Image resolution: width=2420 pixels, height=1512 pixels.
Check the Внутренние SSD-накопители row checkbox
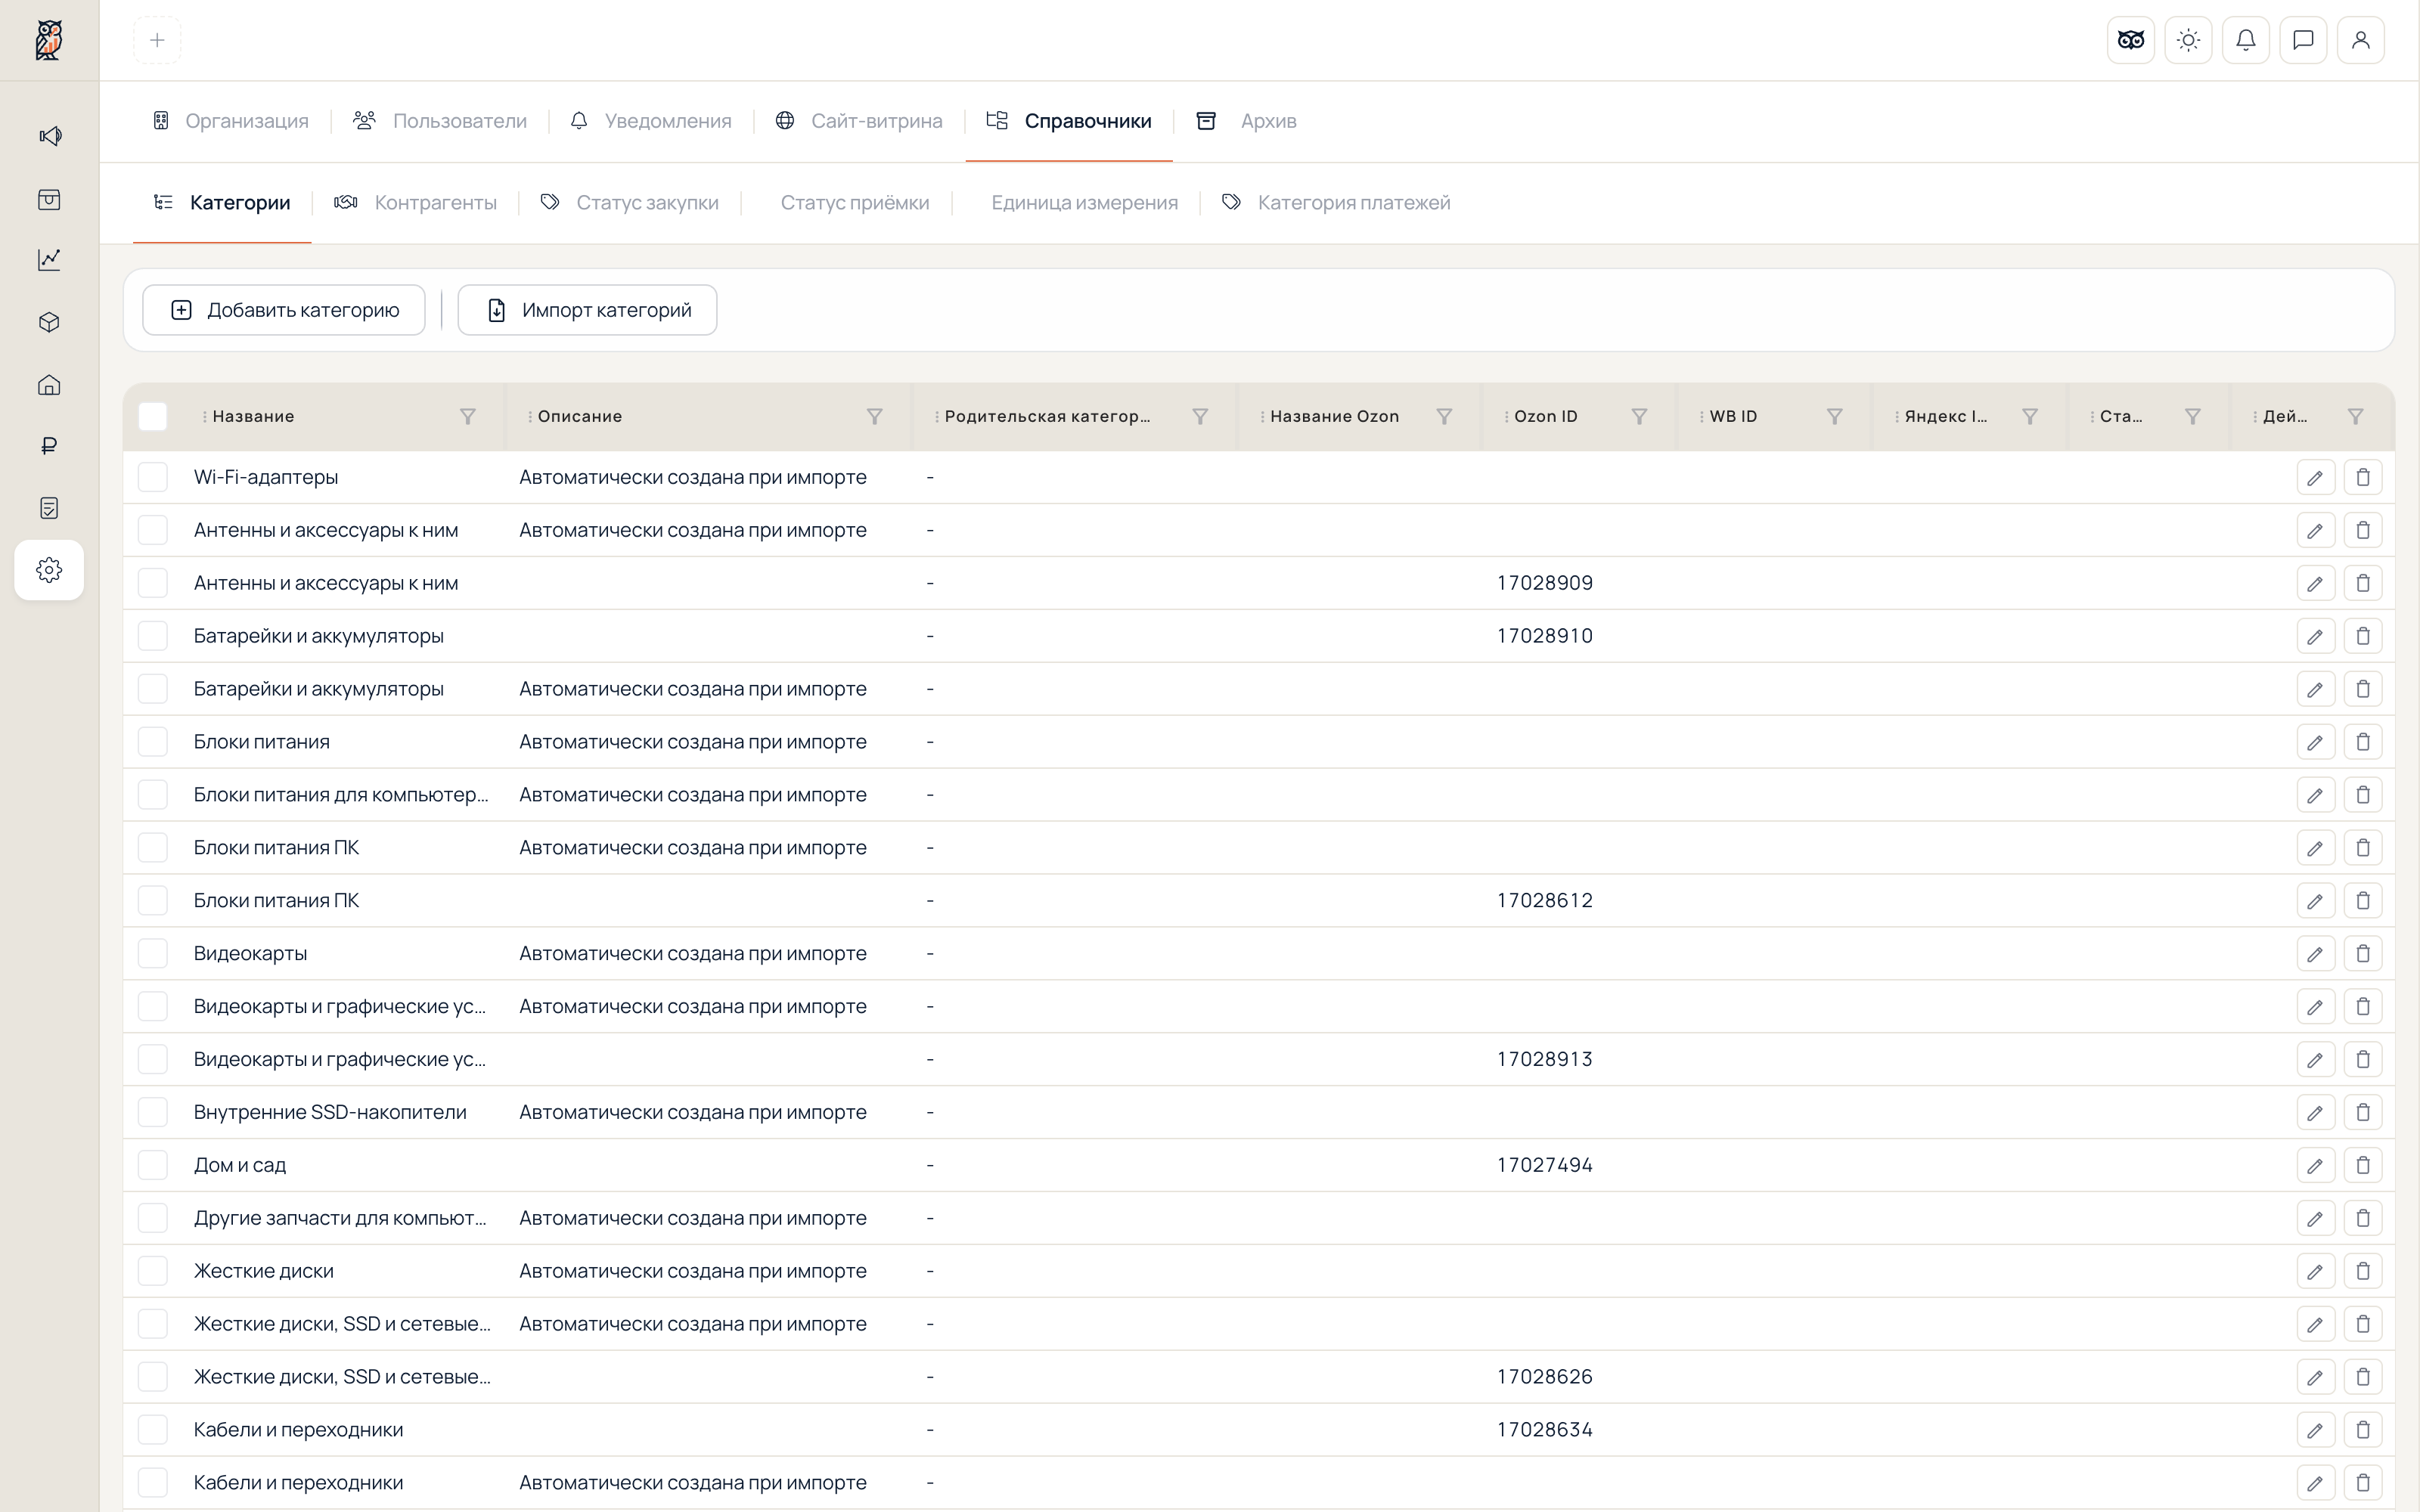click(153, 1112)
